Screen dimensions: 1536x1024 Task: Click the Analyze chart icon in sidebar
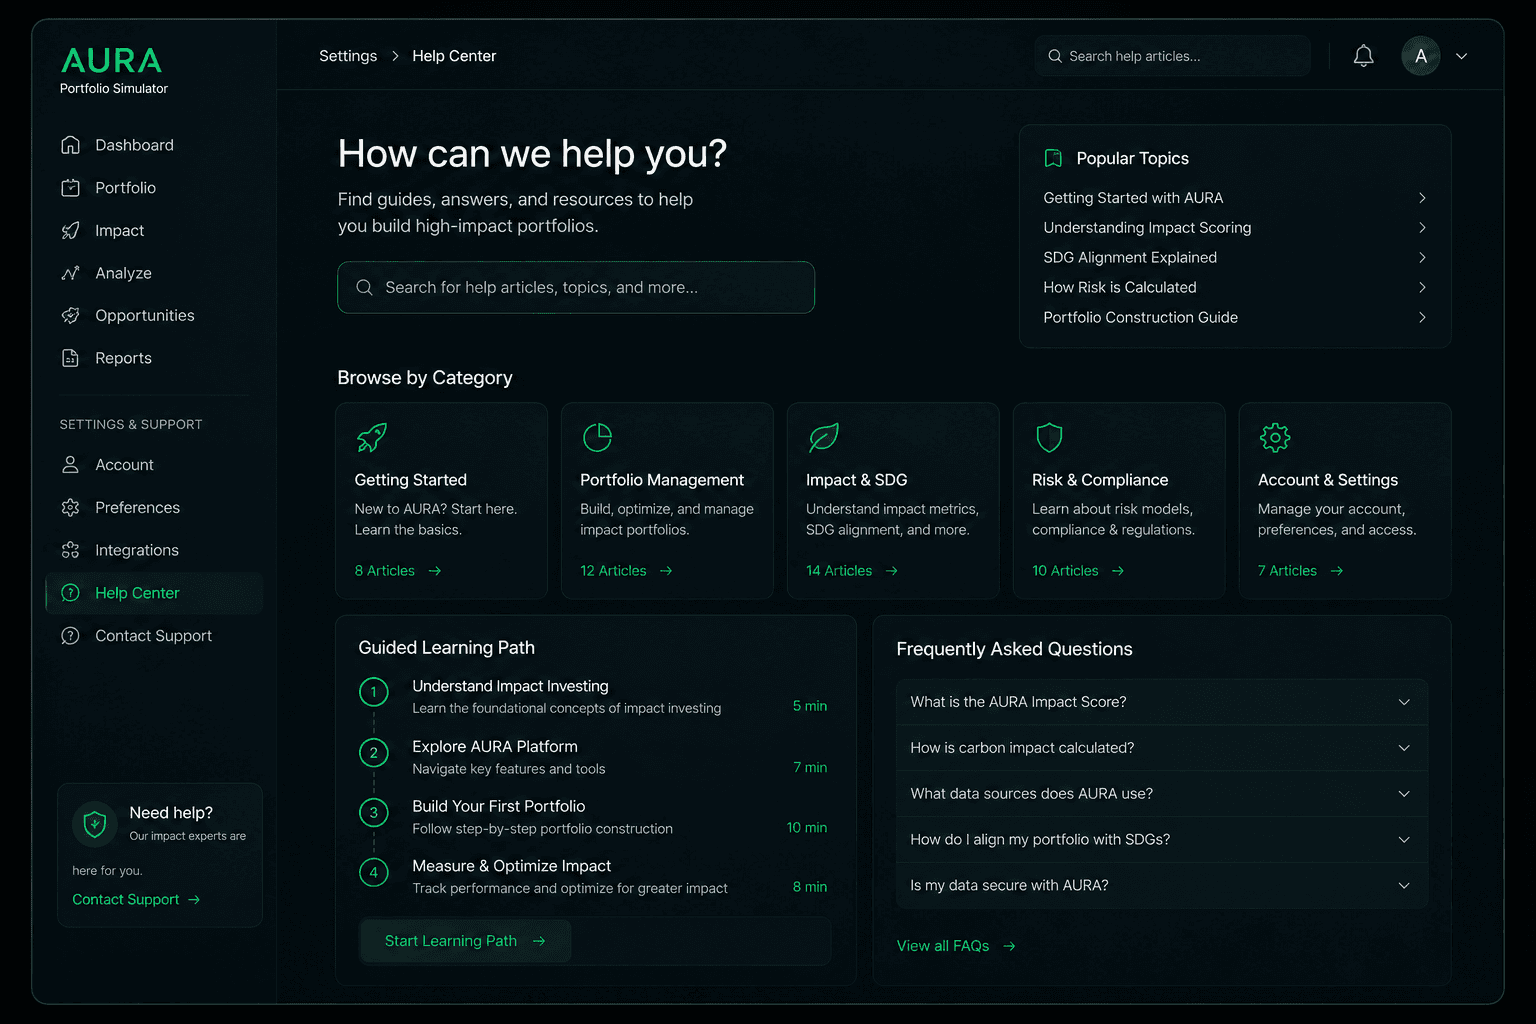(x=70, y=273)
